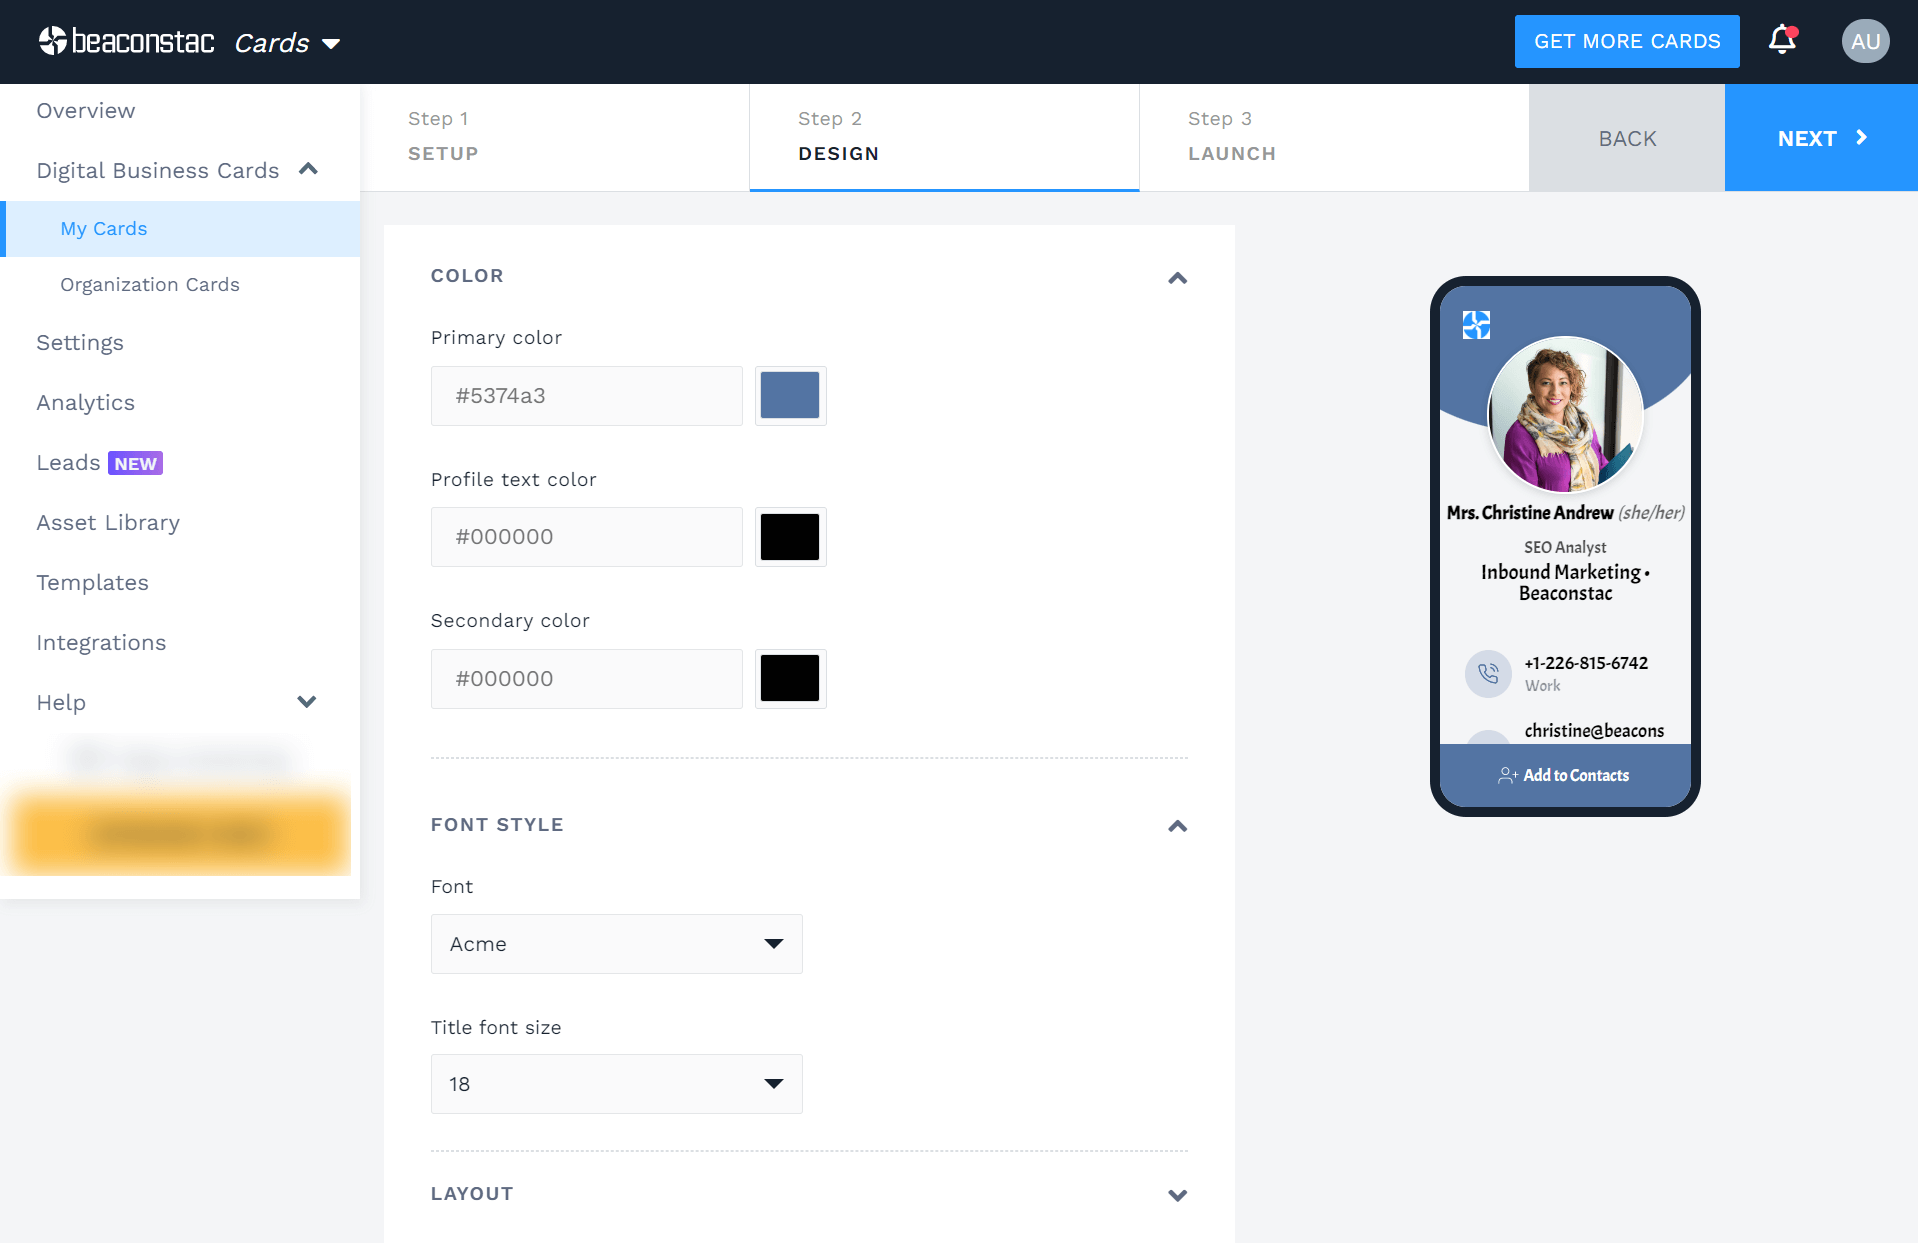
Task: Select Step 2 DESIGN tab
Action: (944, 137)
